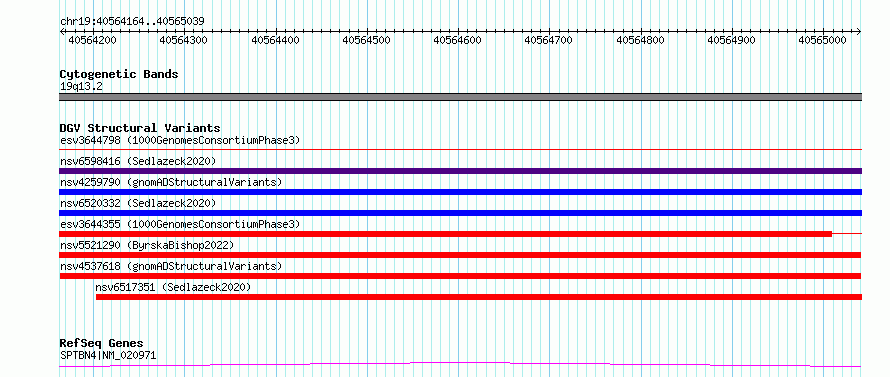
Task: Click the ruler's left arrowhead
Action: pyautogui.click(x=62, y=31)
